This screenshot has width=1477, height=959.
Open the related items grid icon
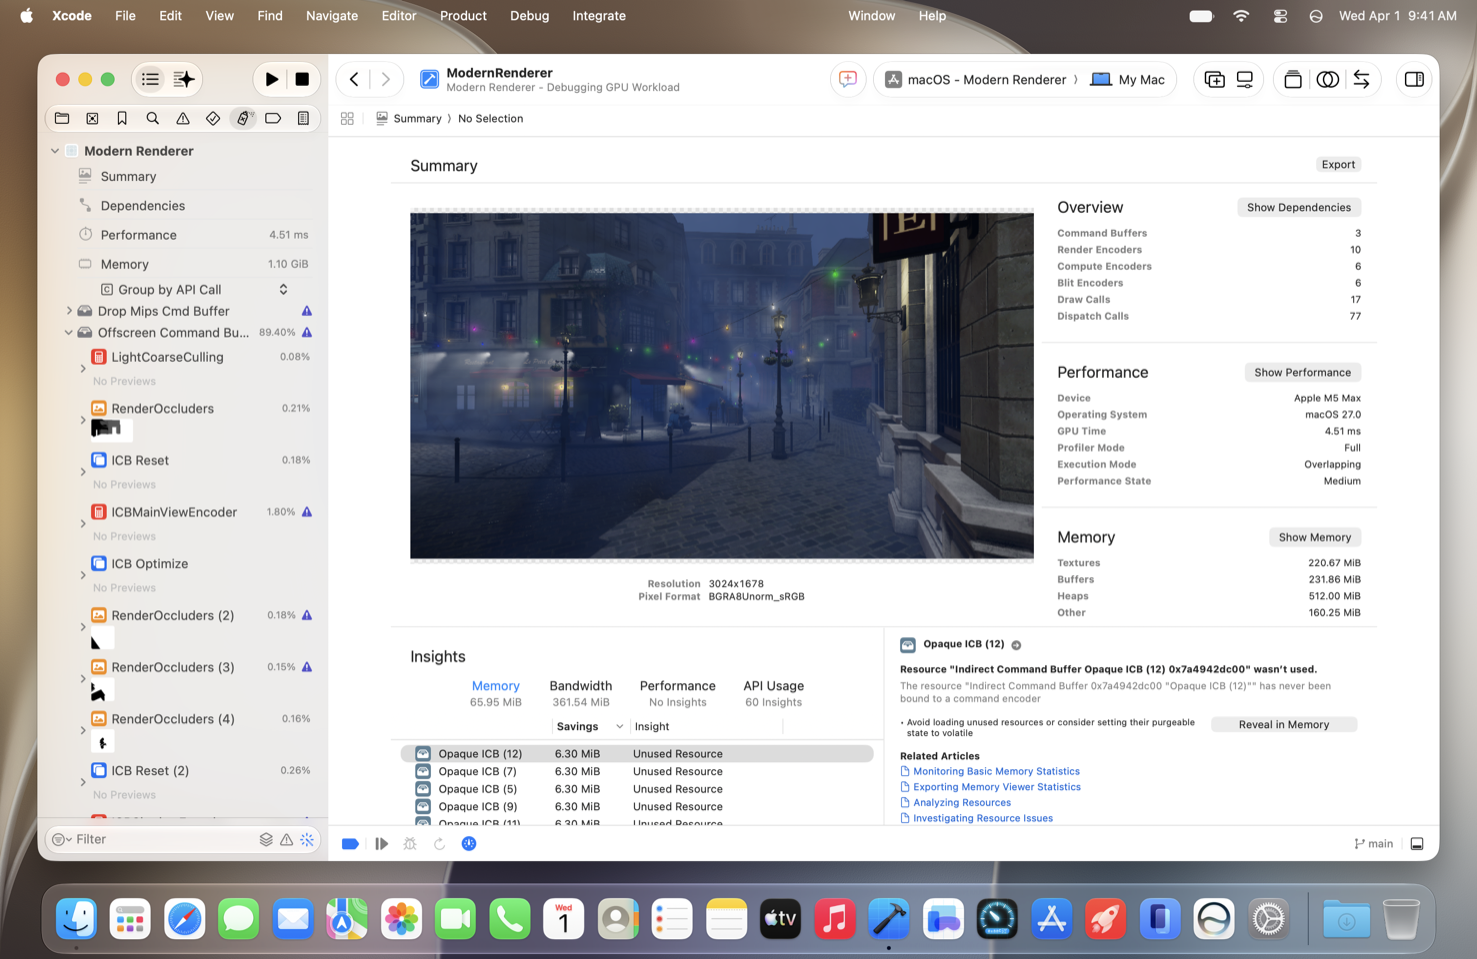[x=347, y=118]
